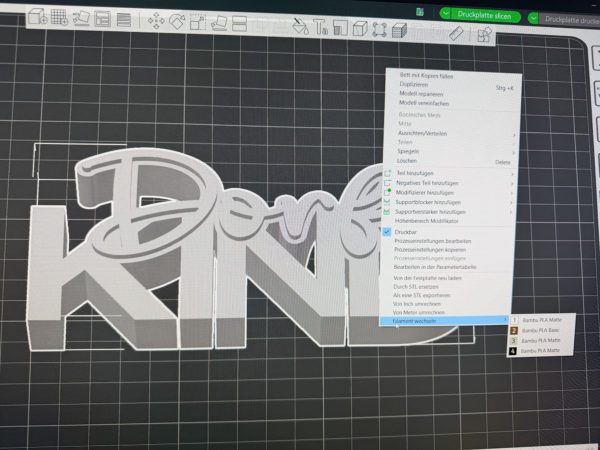The height and width of the screenshot is (450, 600).
Task: Click the Druckplatte drucken button
Action: [x=570, y=18]
